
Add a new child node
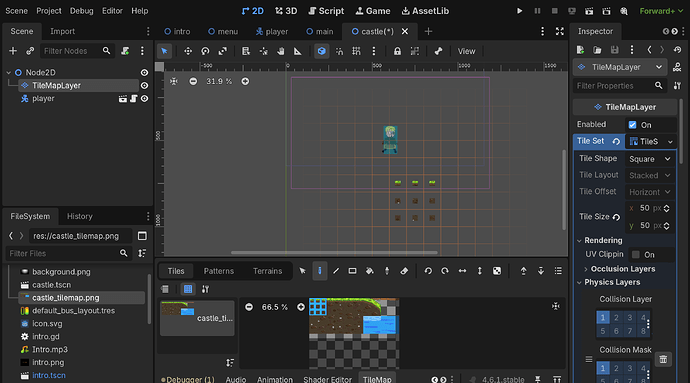click(13, 51)
